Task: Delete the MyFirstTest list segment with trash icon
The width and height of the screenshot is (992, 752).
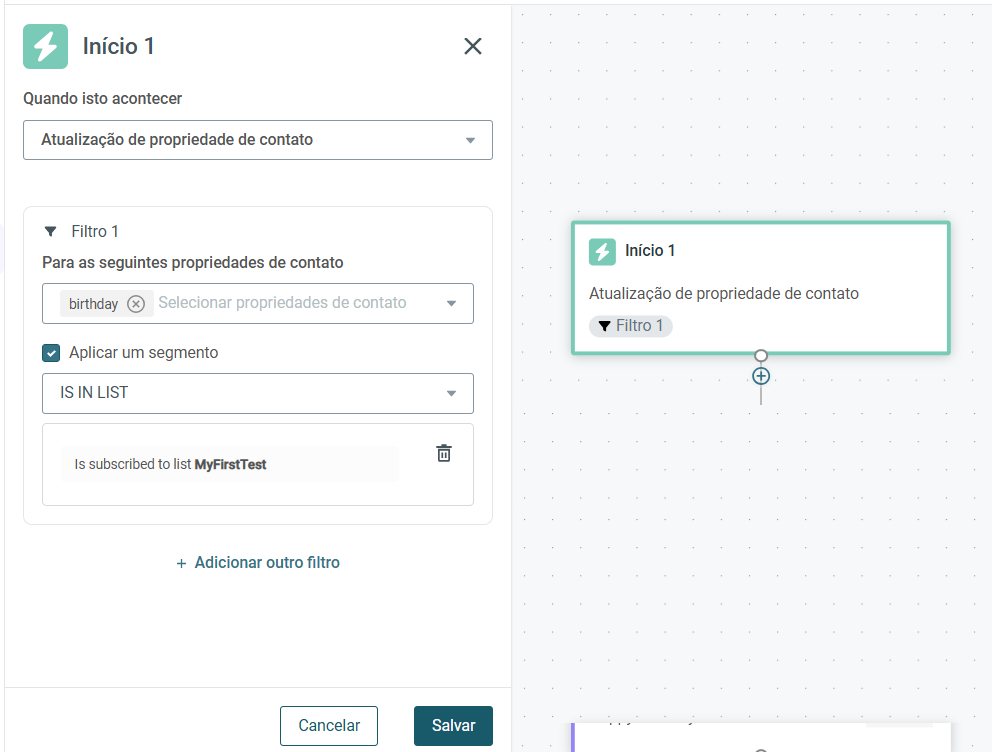Action: [x=444, y=453]
